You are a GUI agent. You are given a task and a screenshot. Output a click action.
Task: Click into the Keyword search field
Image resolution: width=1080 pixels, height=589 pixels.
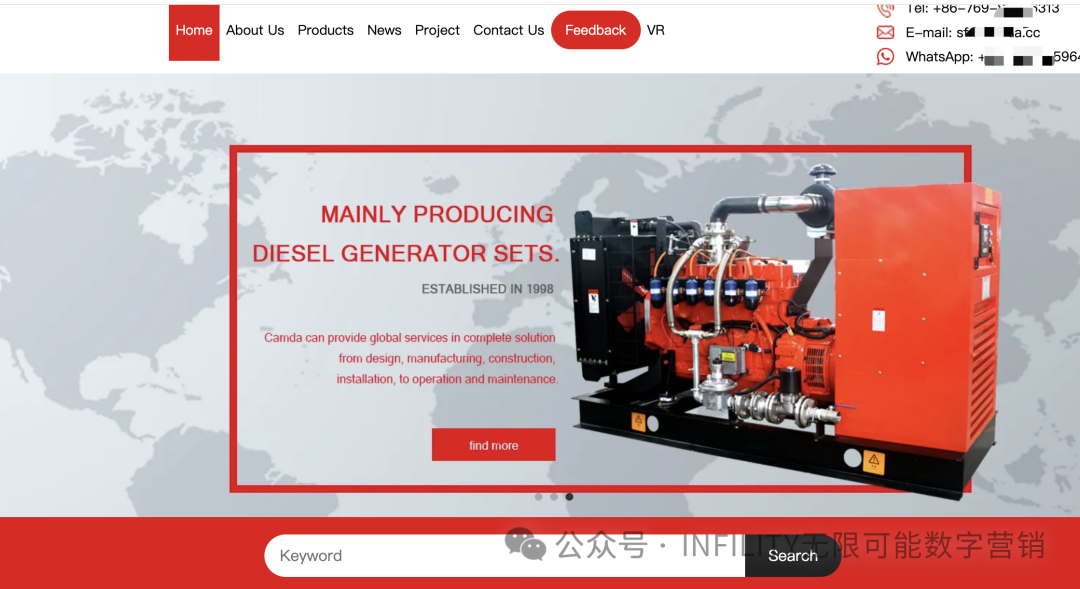click(505, 556)
